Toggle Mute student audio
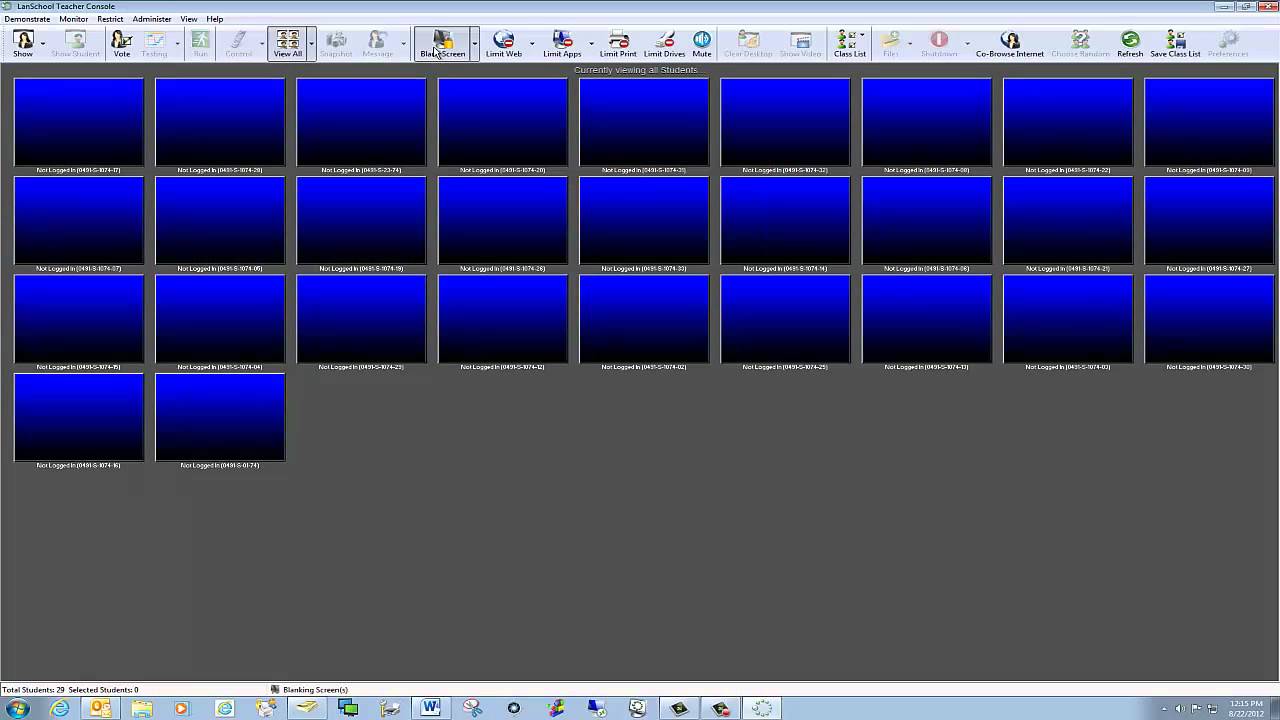The height and width of the screenshot is (720, 1280). 702,43
